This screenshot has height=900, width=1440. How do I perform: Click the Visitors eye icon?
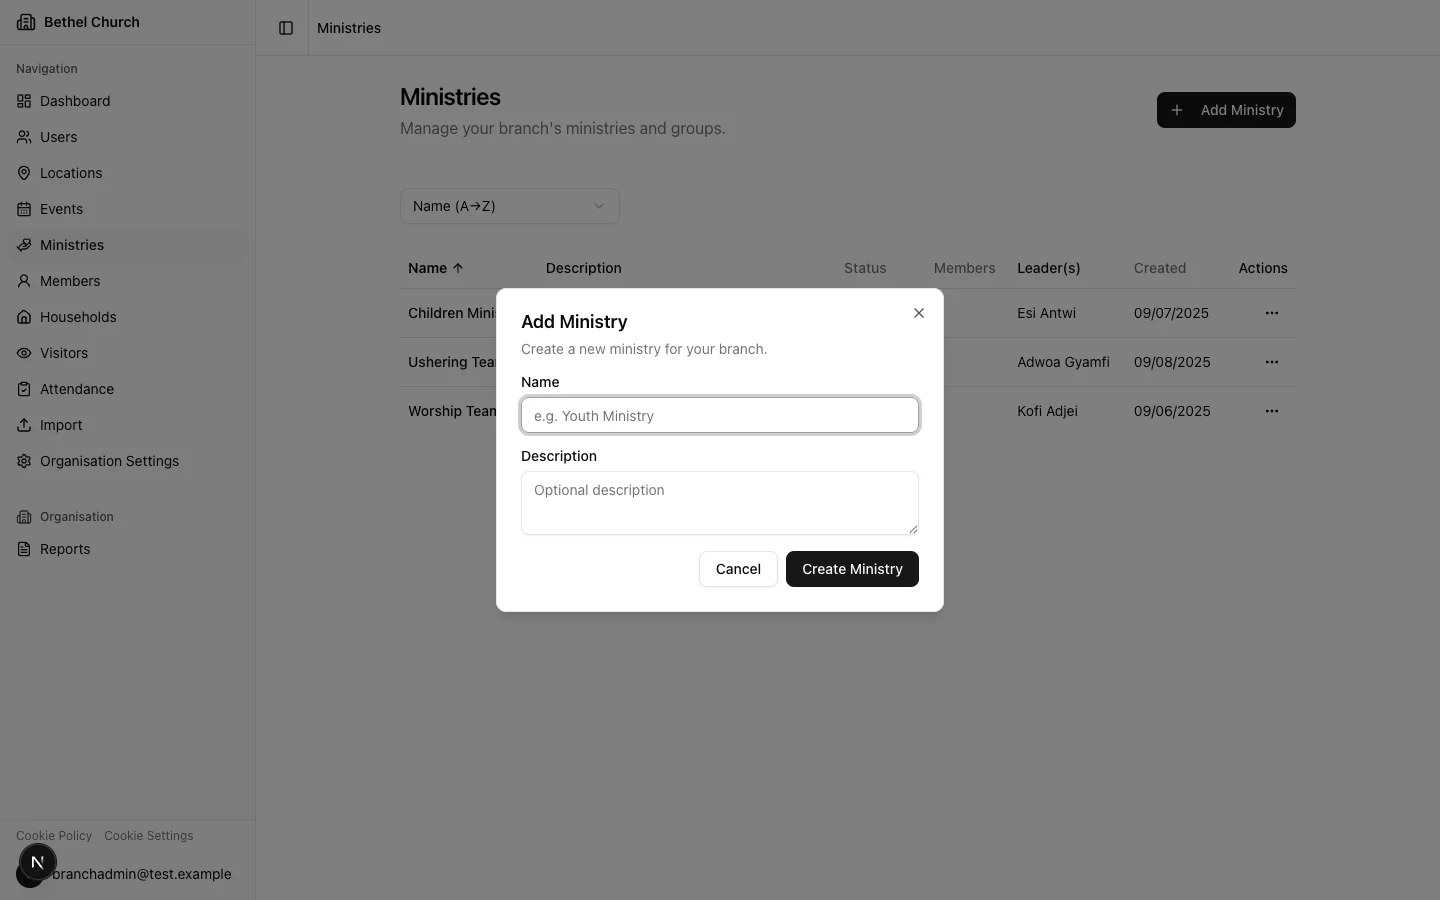click(24, 353)
